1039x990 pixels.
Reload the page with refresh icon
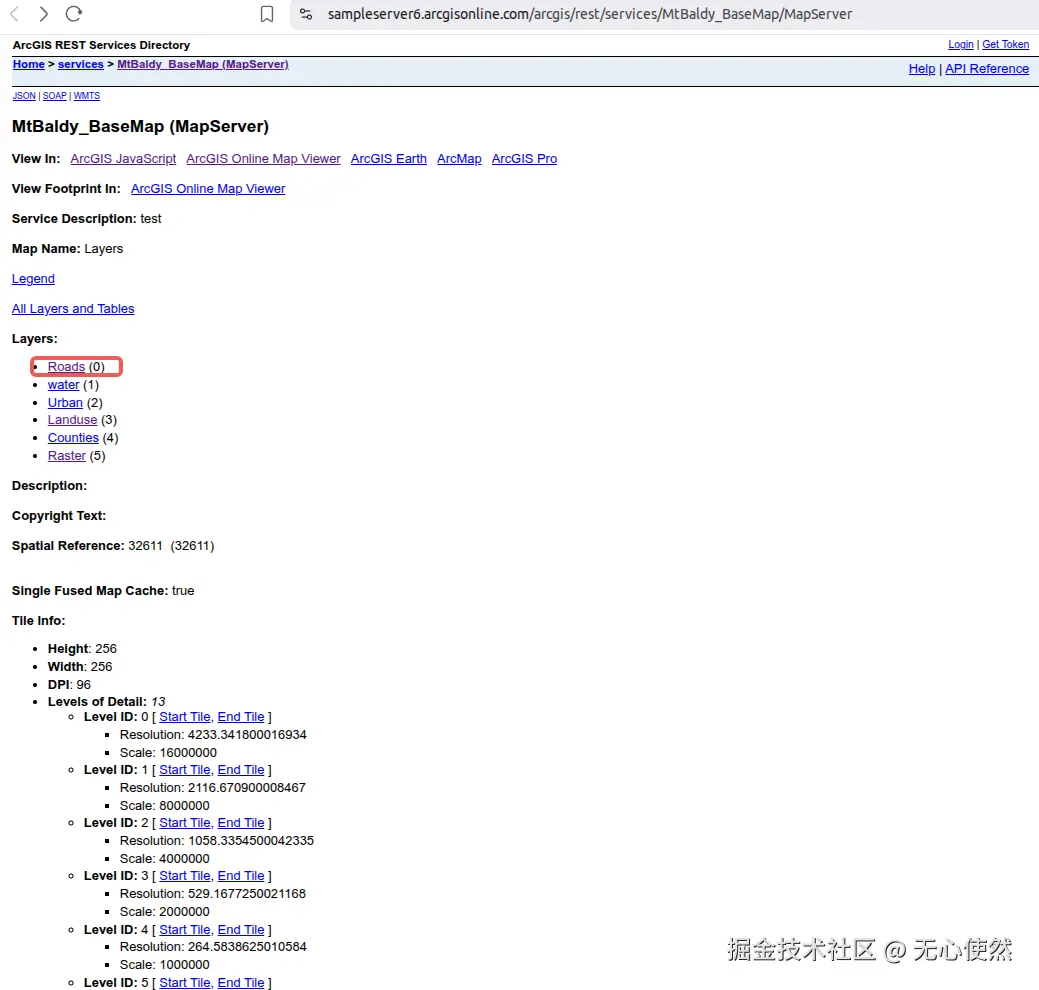[74, 13]
